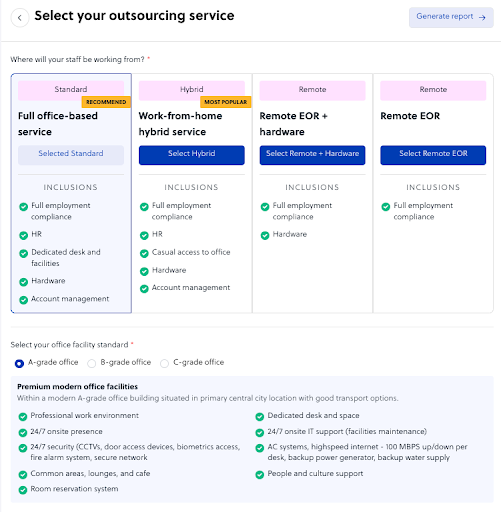
Task: Click the Standard label on the office-based card
Action: click(71, 90)
